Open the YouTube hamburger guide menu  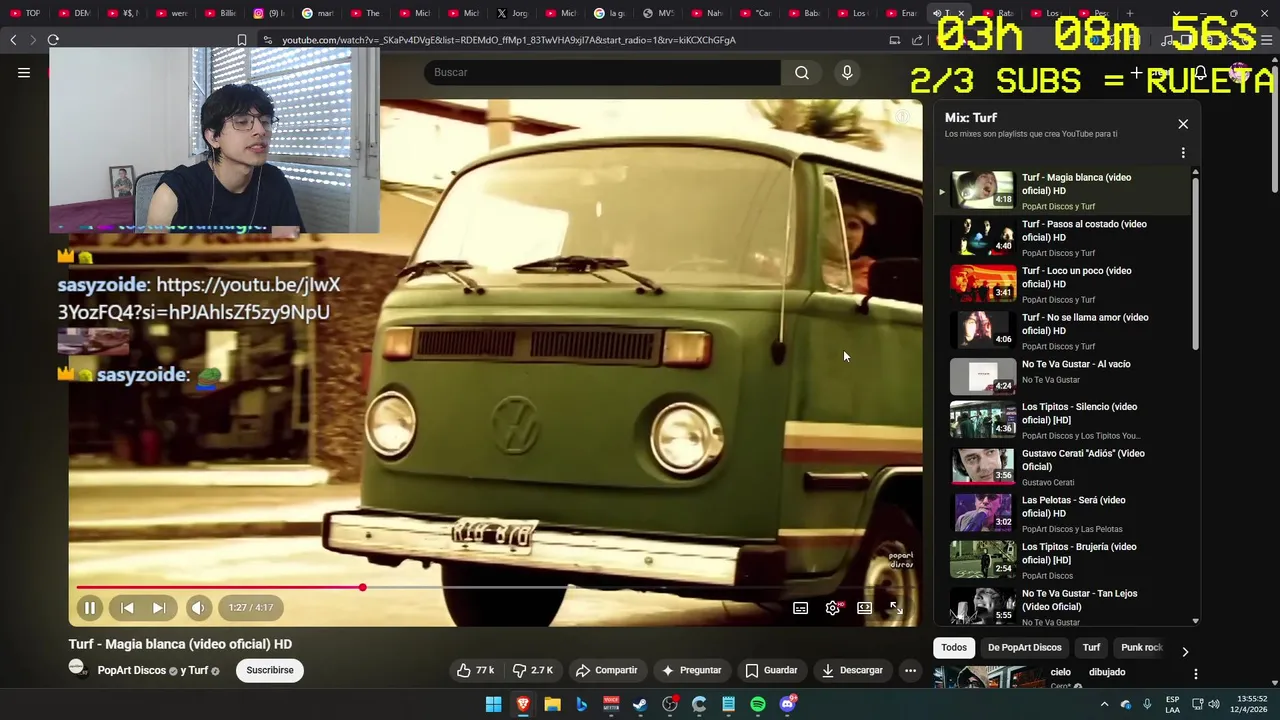[x=24, y=72]
